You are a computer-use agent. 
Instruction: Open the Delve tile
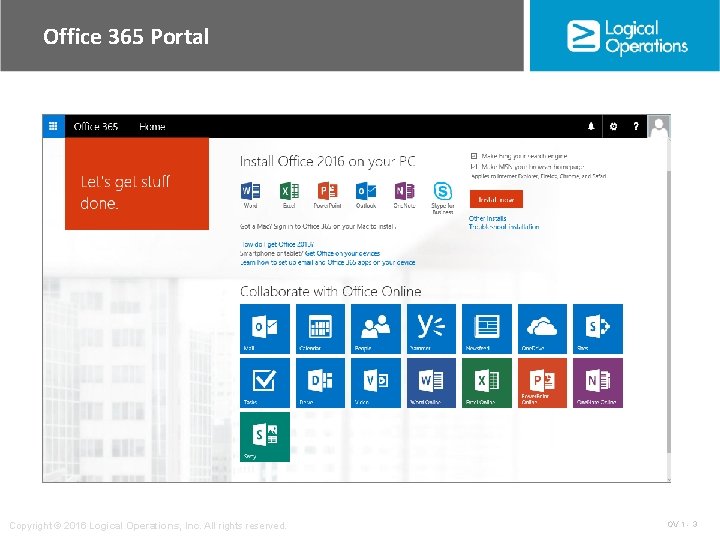pos(320,383)
